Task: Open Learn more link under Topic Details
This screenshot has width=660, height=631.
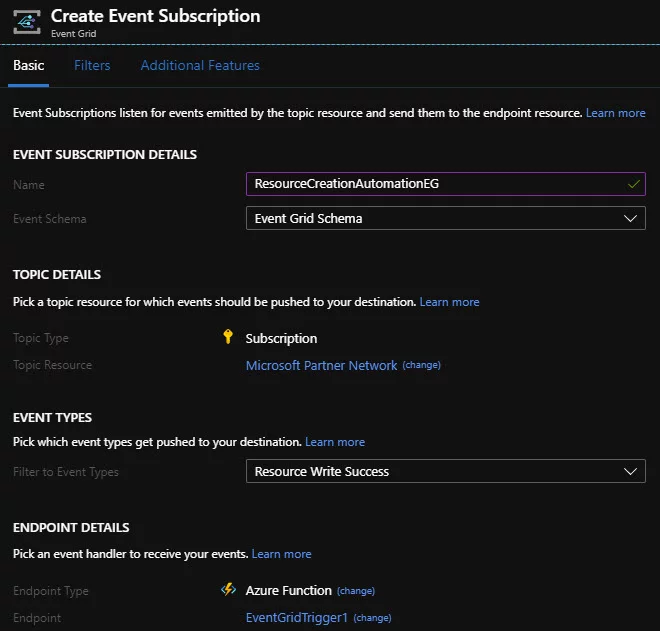Action: (x=449, y=302)
